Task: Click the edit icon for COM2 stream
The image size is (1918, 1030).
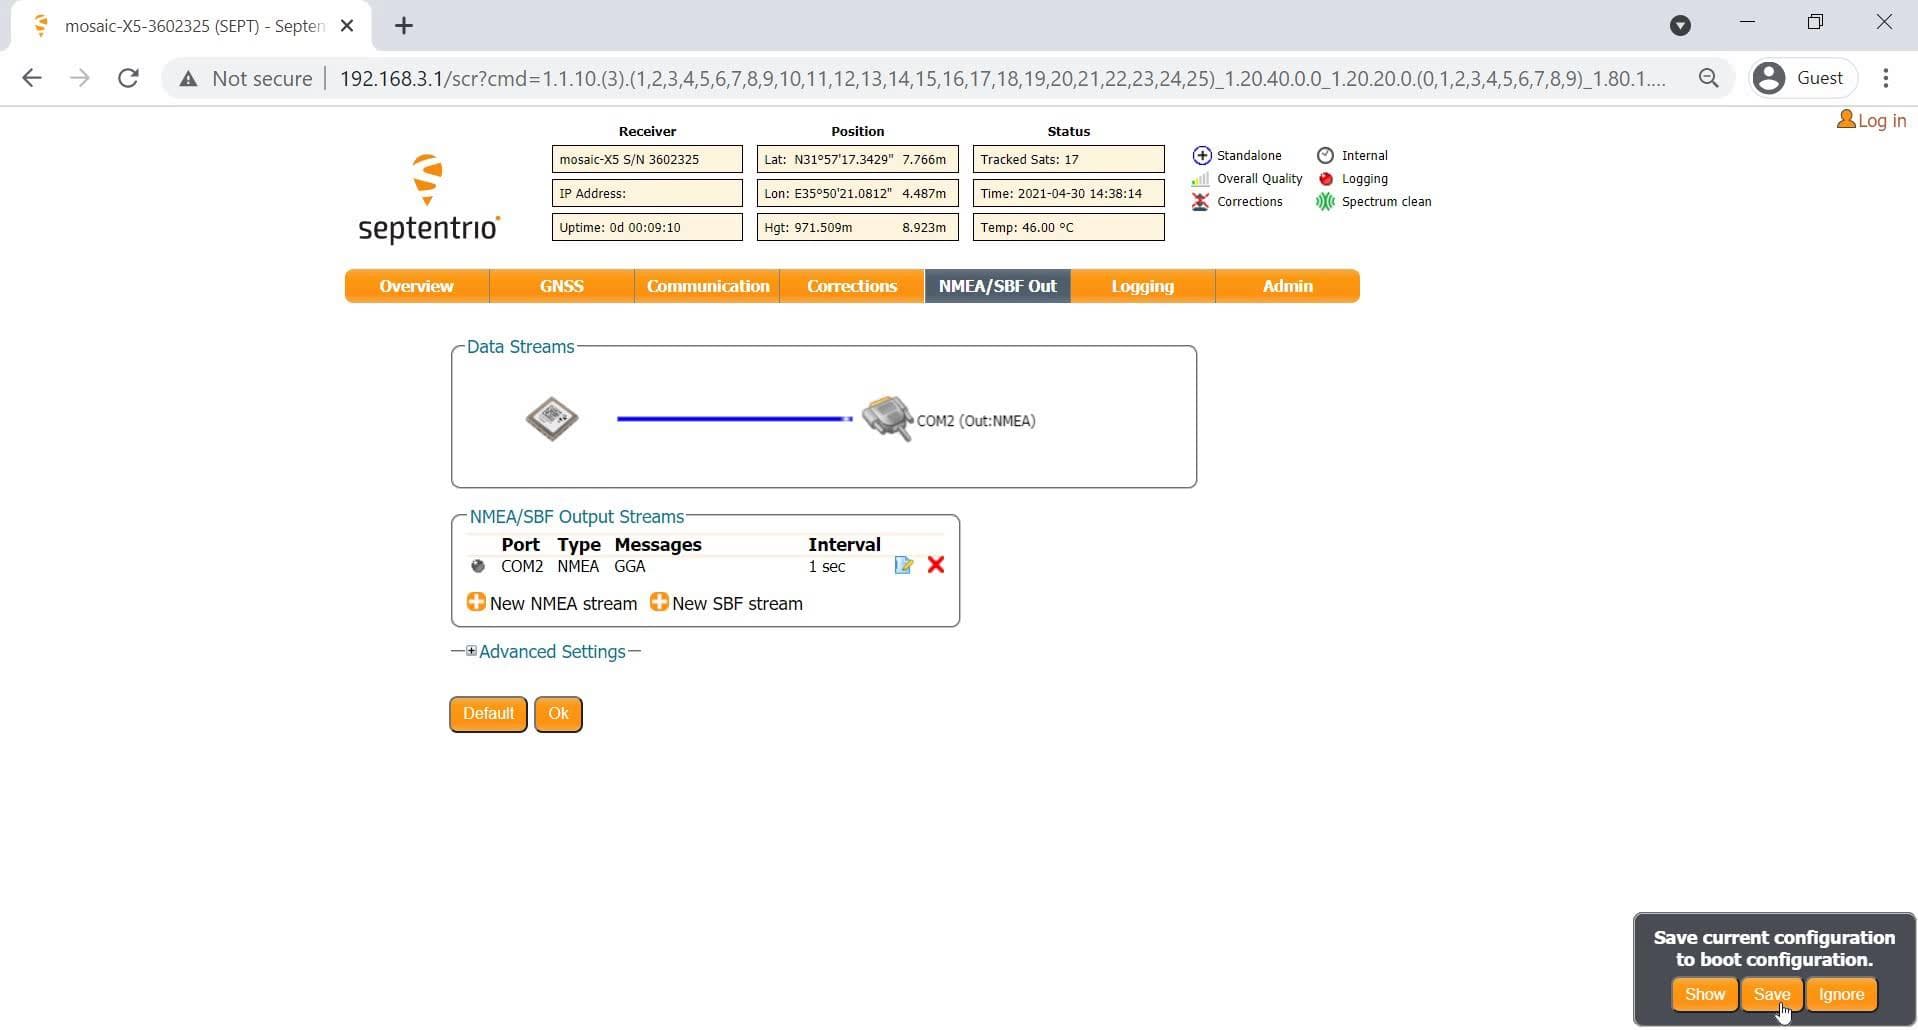Action: point(903,566)
